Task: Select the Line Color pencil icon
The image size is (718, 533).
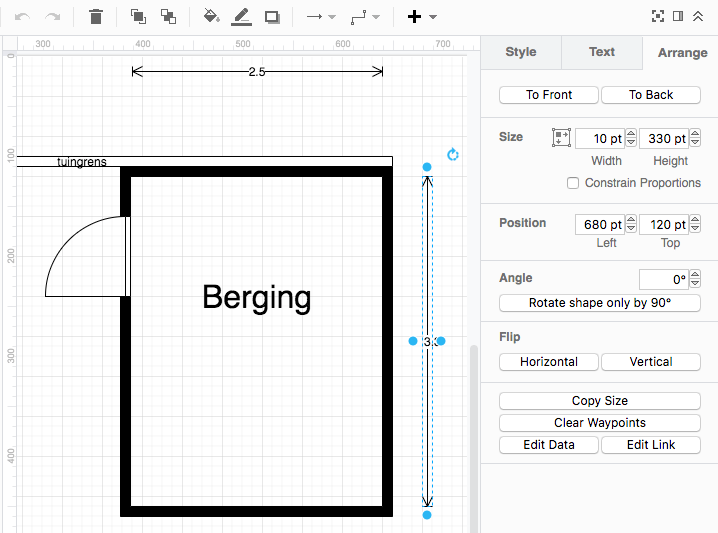Action: tap(241, 17)
